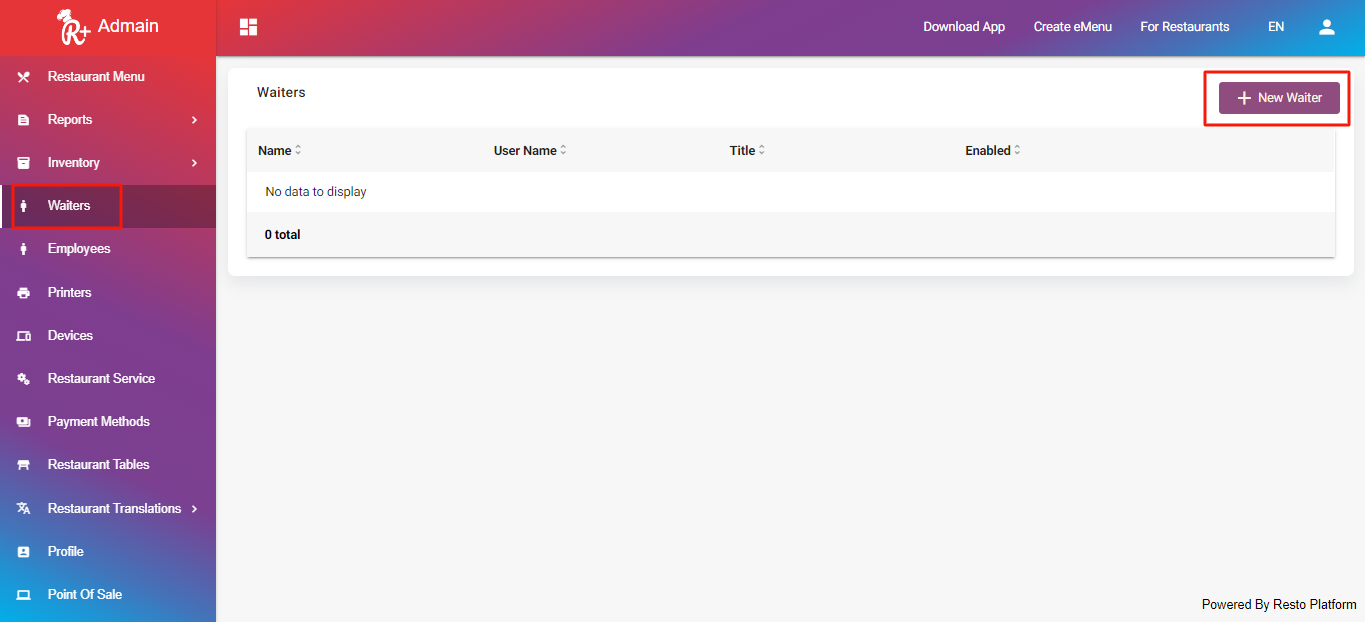Select Restaurant Service in sidebar

(101, 379)
